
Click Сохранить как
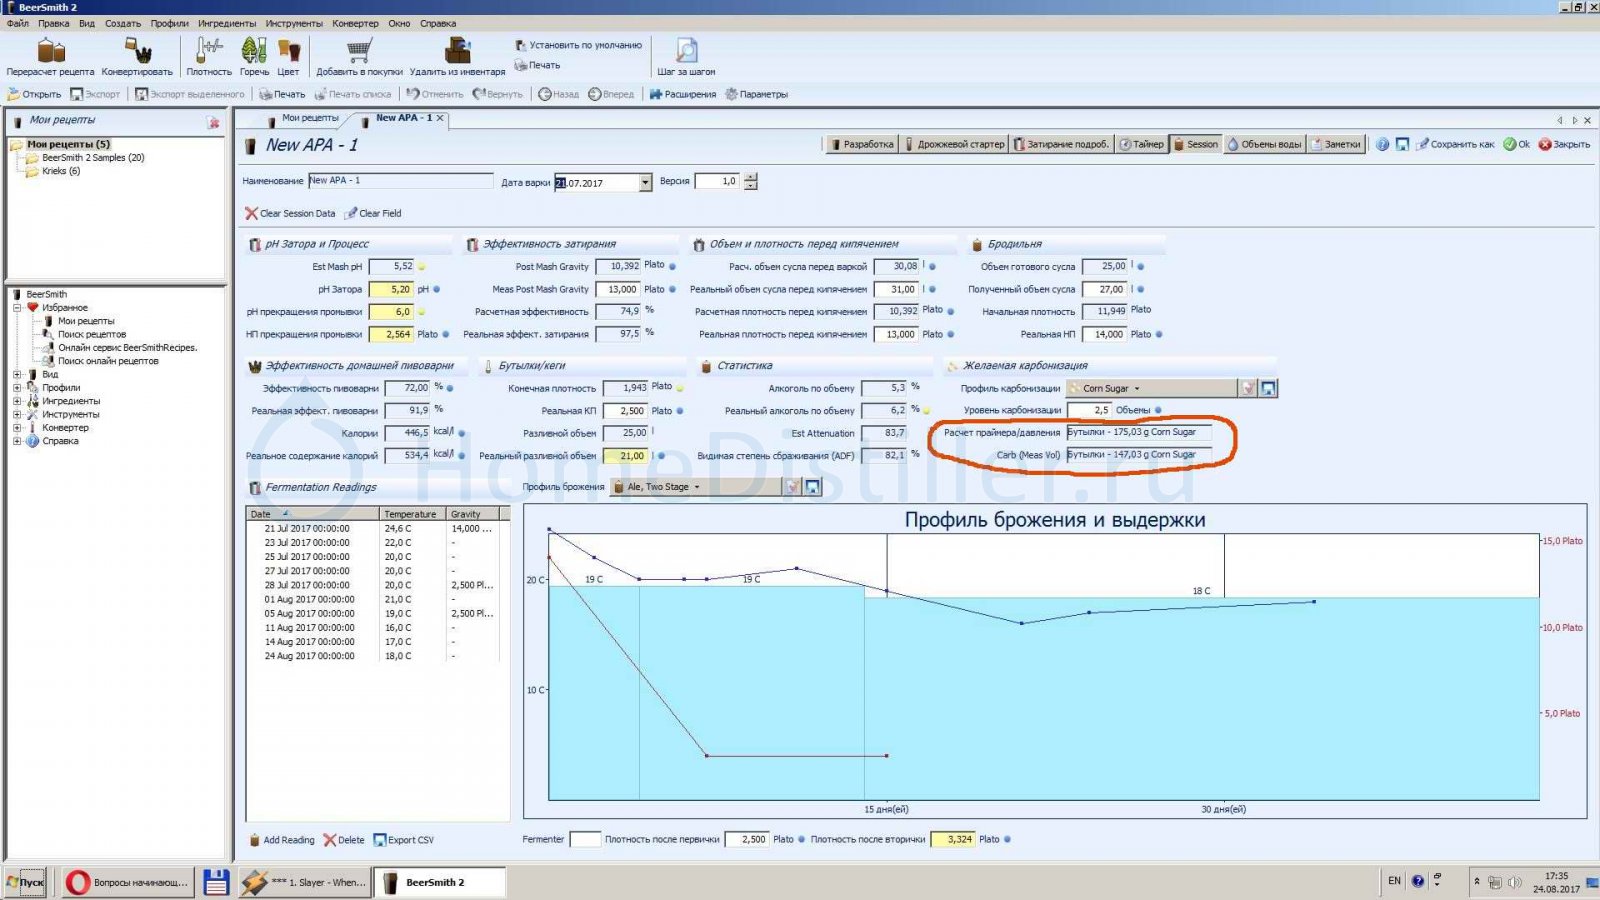[1455, 144]
